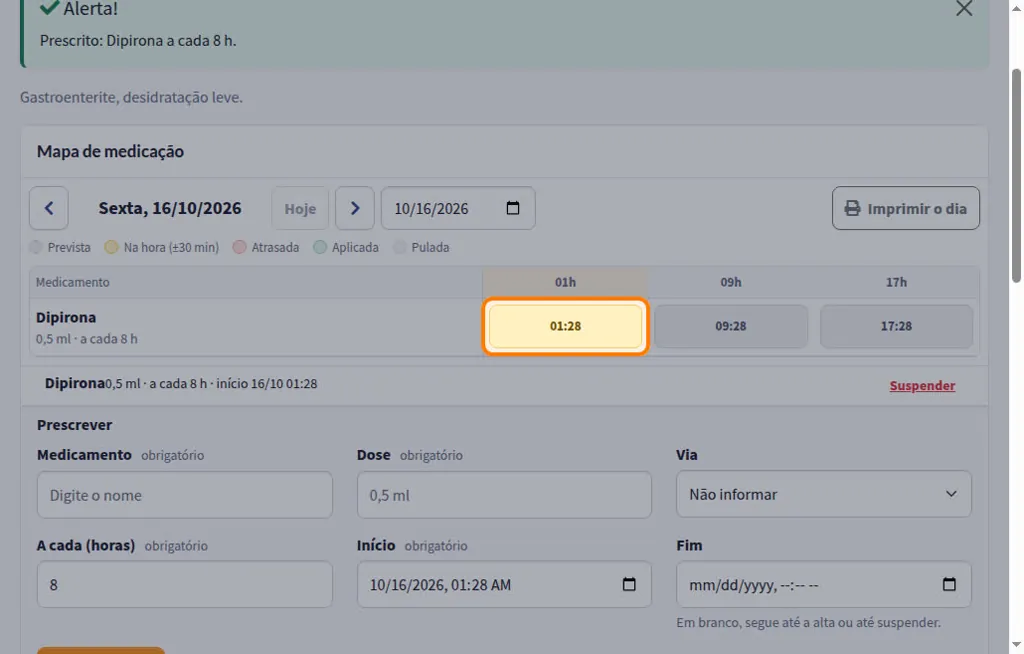Open calendar picker in Início field
The width and height of the screenshot is (1024, 654).
coord(629,584)
